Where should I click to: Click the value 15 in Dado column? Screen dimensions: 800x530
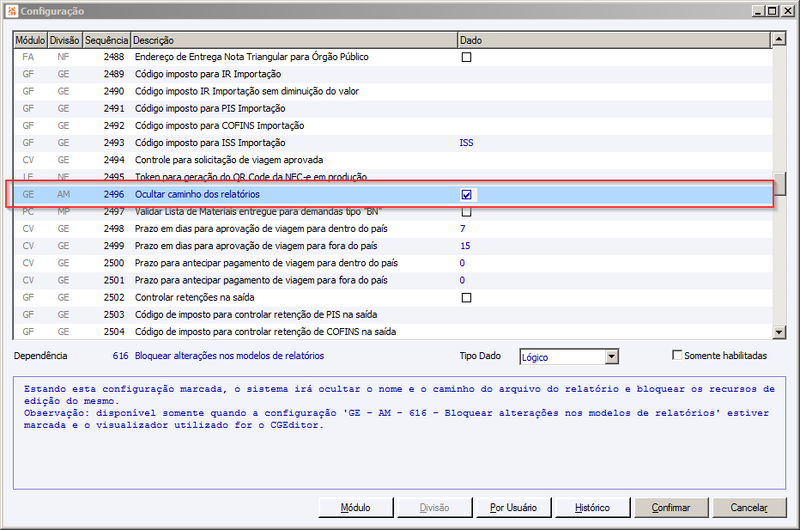[465, 246]
